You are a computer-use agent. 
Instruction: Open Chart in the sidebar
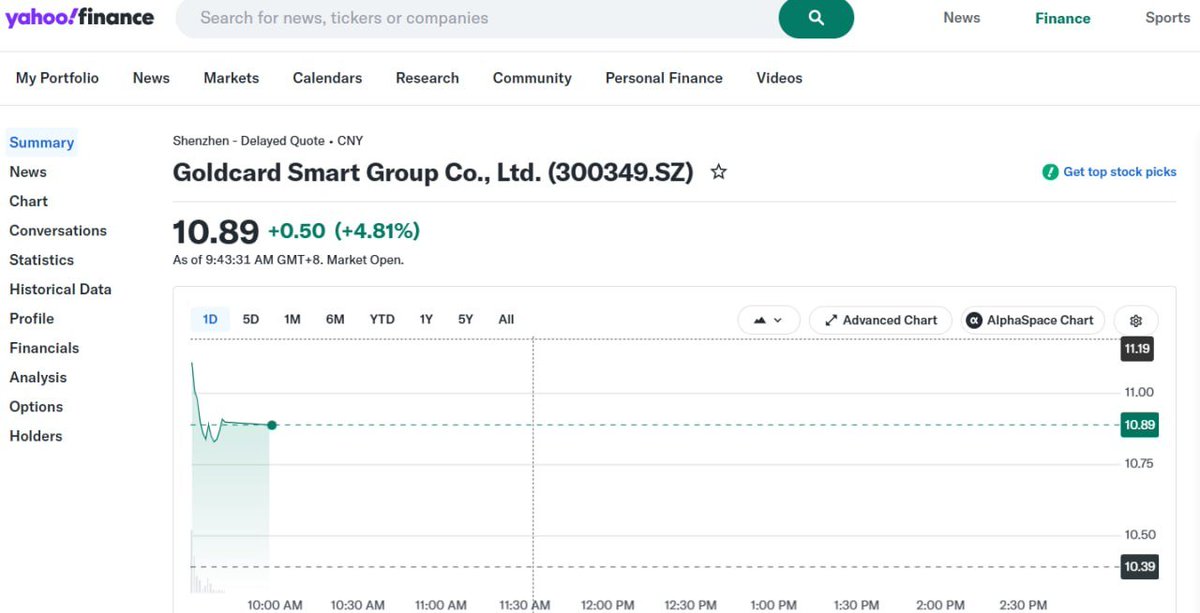tap(28, 201)
